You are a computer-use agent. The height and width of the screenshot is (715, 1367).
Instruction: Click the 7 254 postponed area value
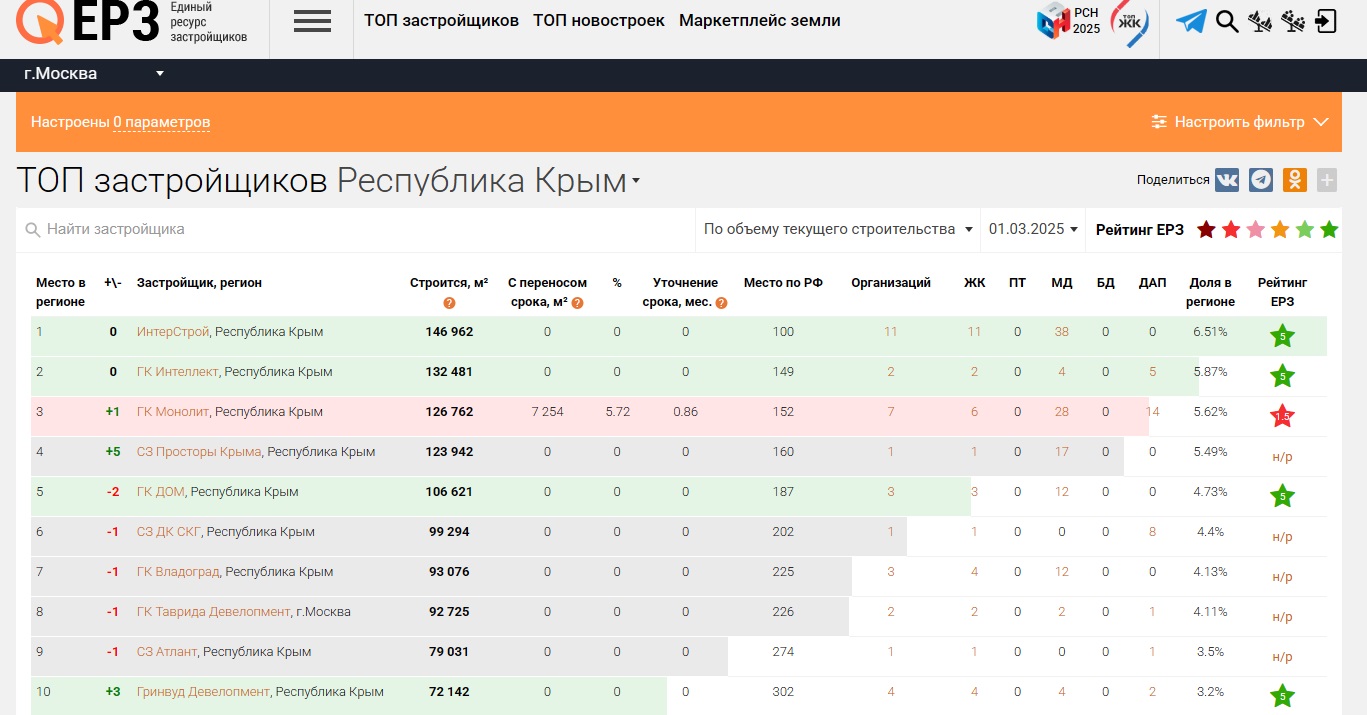[547, 412]
